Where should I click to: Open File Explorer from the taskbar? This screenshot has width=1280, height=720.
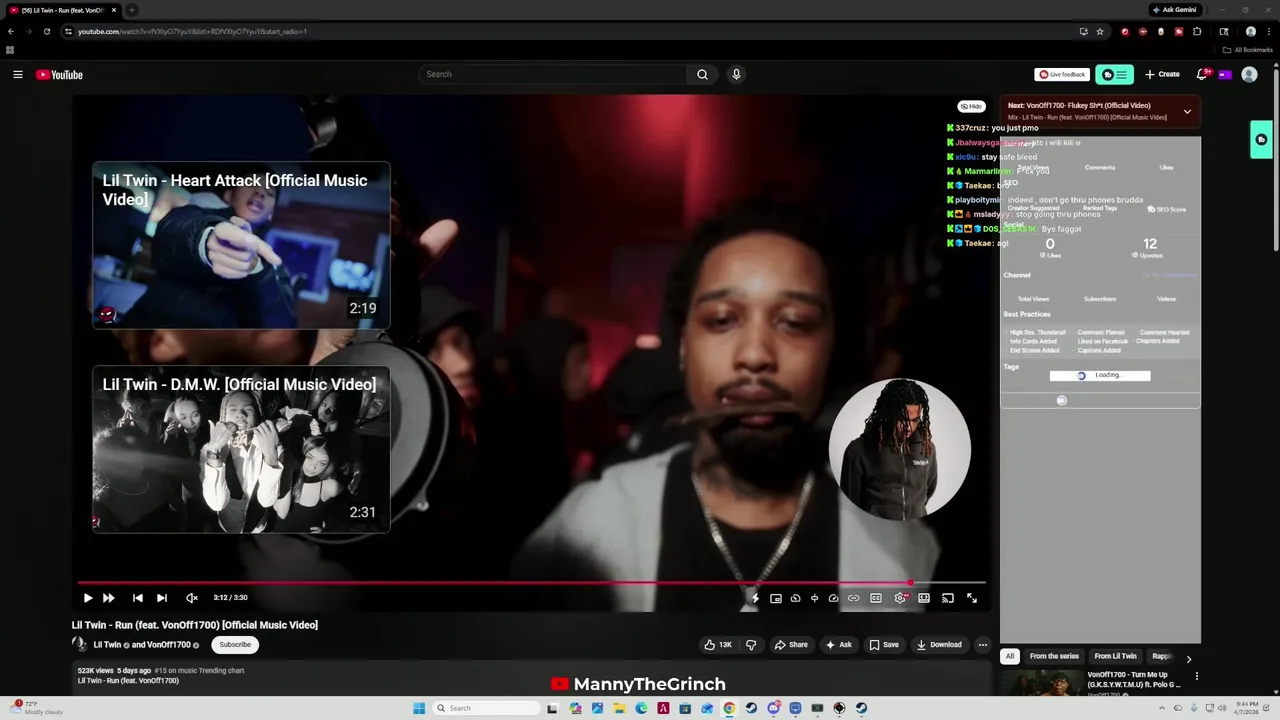tap(619, 708)
